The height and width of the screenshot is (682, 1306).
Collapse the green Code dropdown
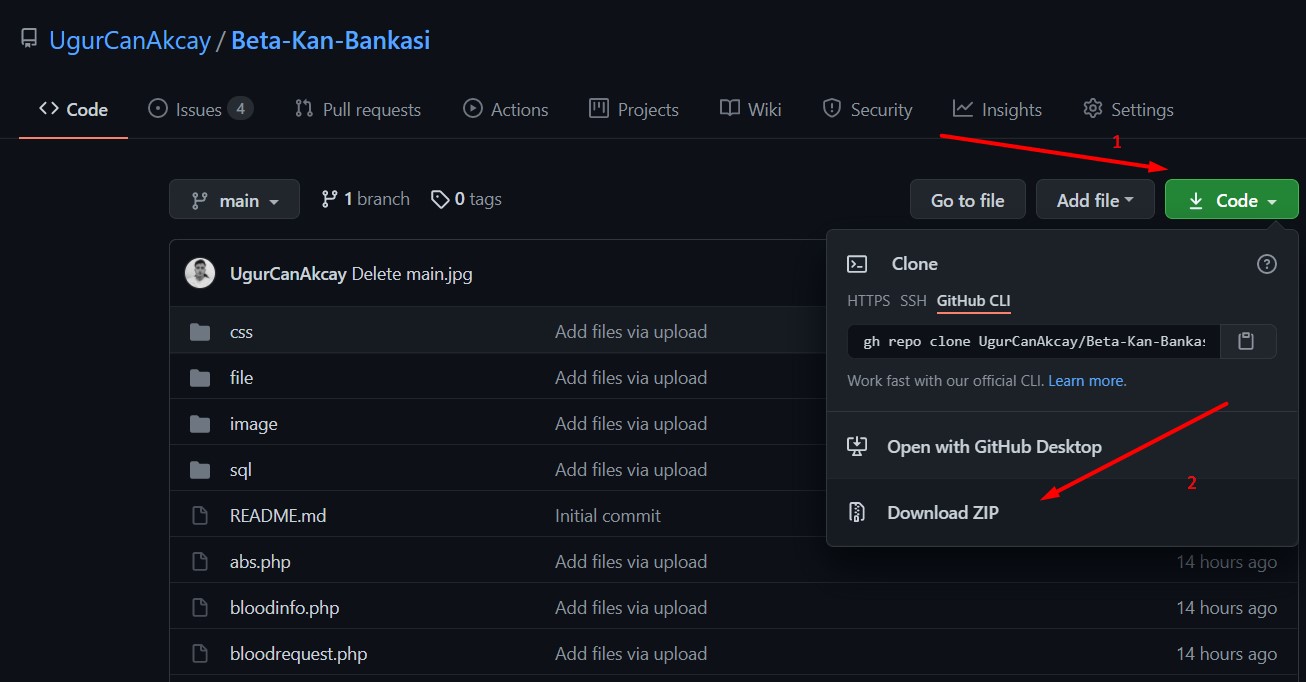(1231, 199)
